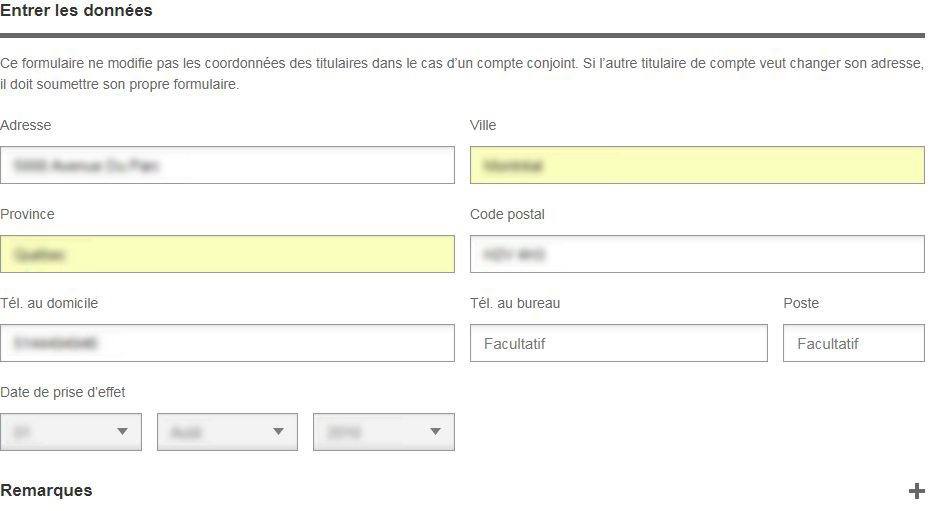930x511 pixels.
Task: Click the Adresse input field
Action: point(227,165)
